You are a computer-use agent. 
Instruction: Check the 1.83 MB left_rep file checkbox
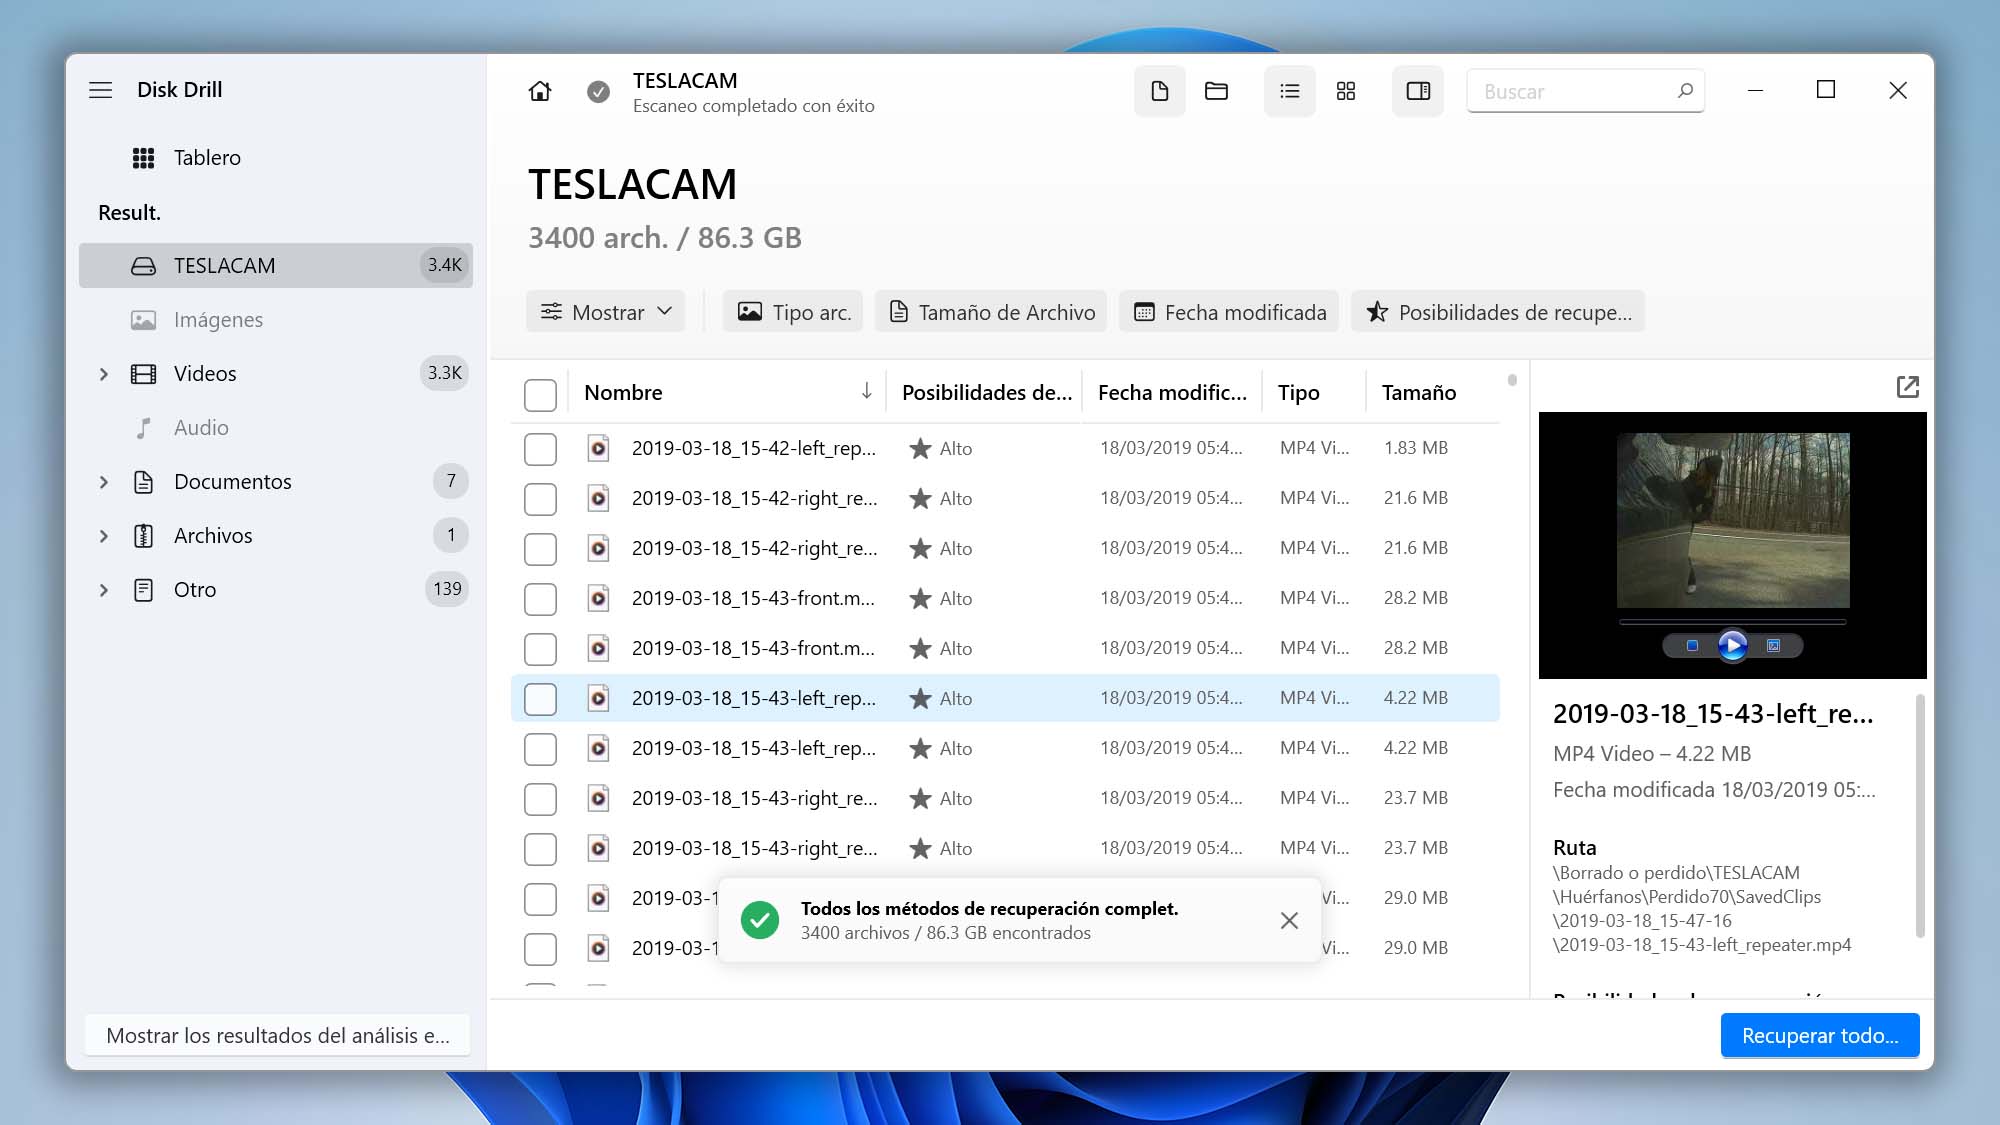[x=540, y=449]
